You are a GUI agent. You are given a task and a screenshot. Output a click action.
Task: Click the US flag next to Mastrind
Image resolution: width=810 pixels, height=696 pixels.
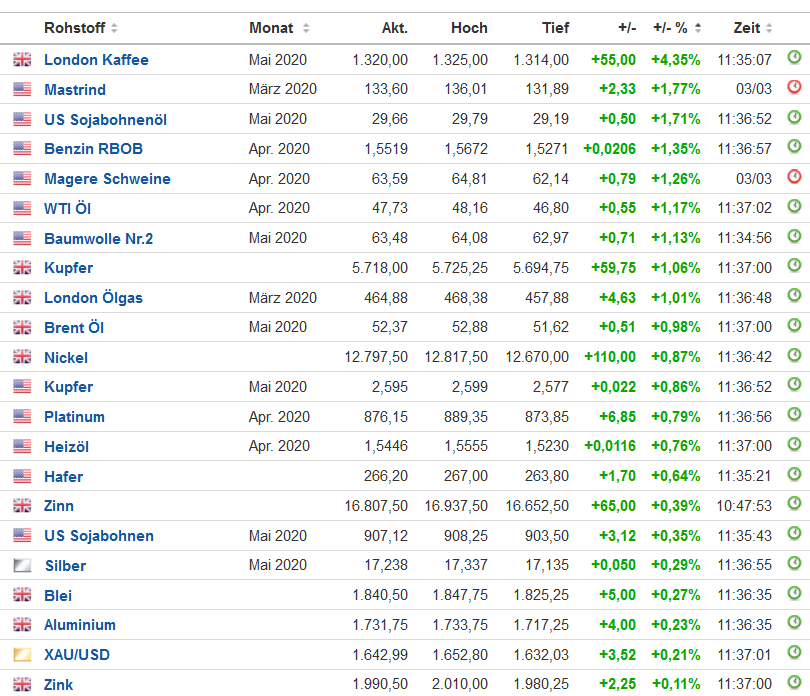coord(22,89)
